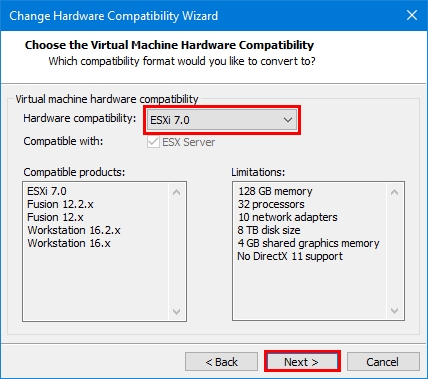Click the Limitations list up scroll arrow
Image resolution: width=428 pixels, height=379 pixels.
(x=395, y=192)
